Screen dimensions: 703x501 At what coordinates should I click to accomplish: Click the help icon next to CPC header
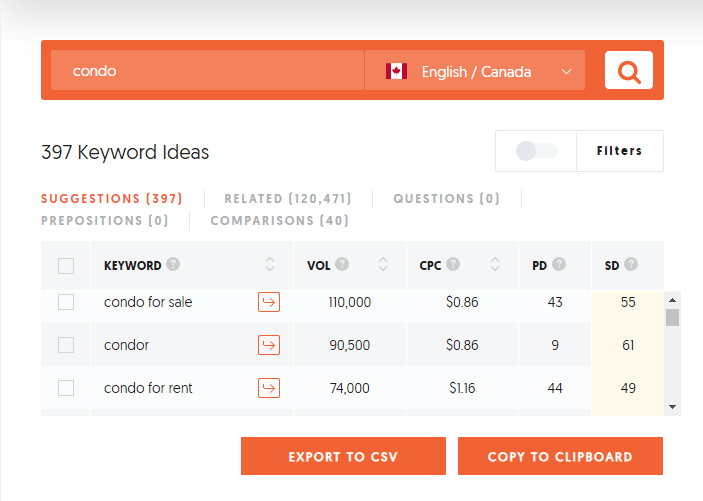453,265
